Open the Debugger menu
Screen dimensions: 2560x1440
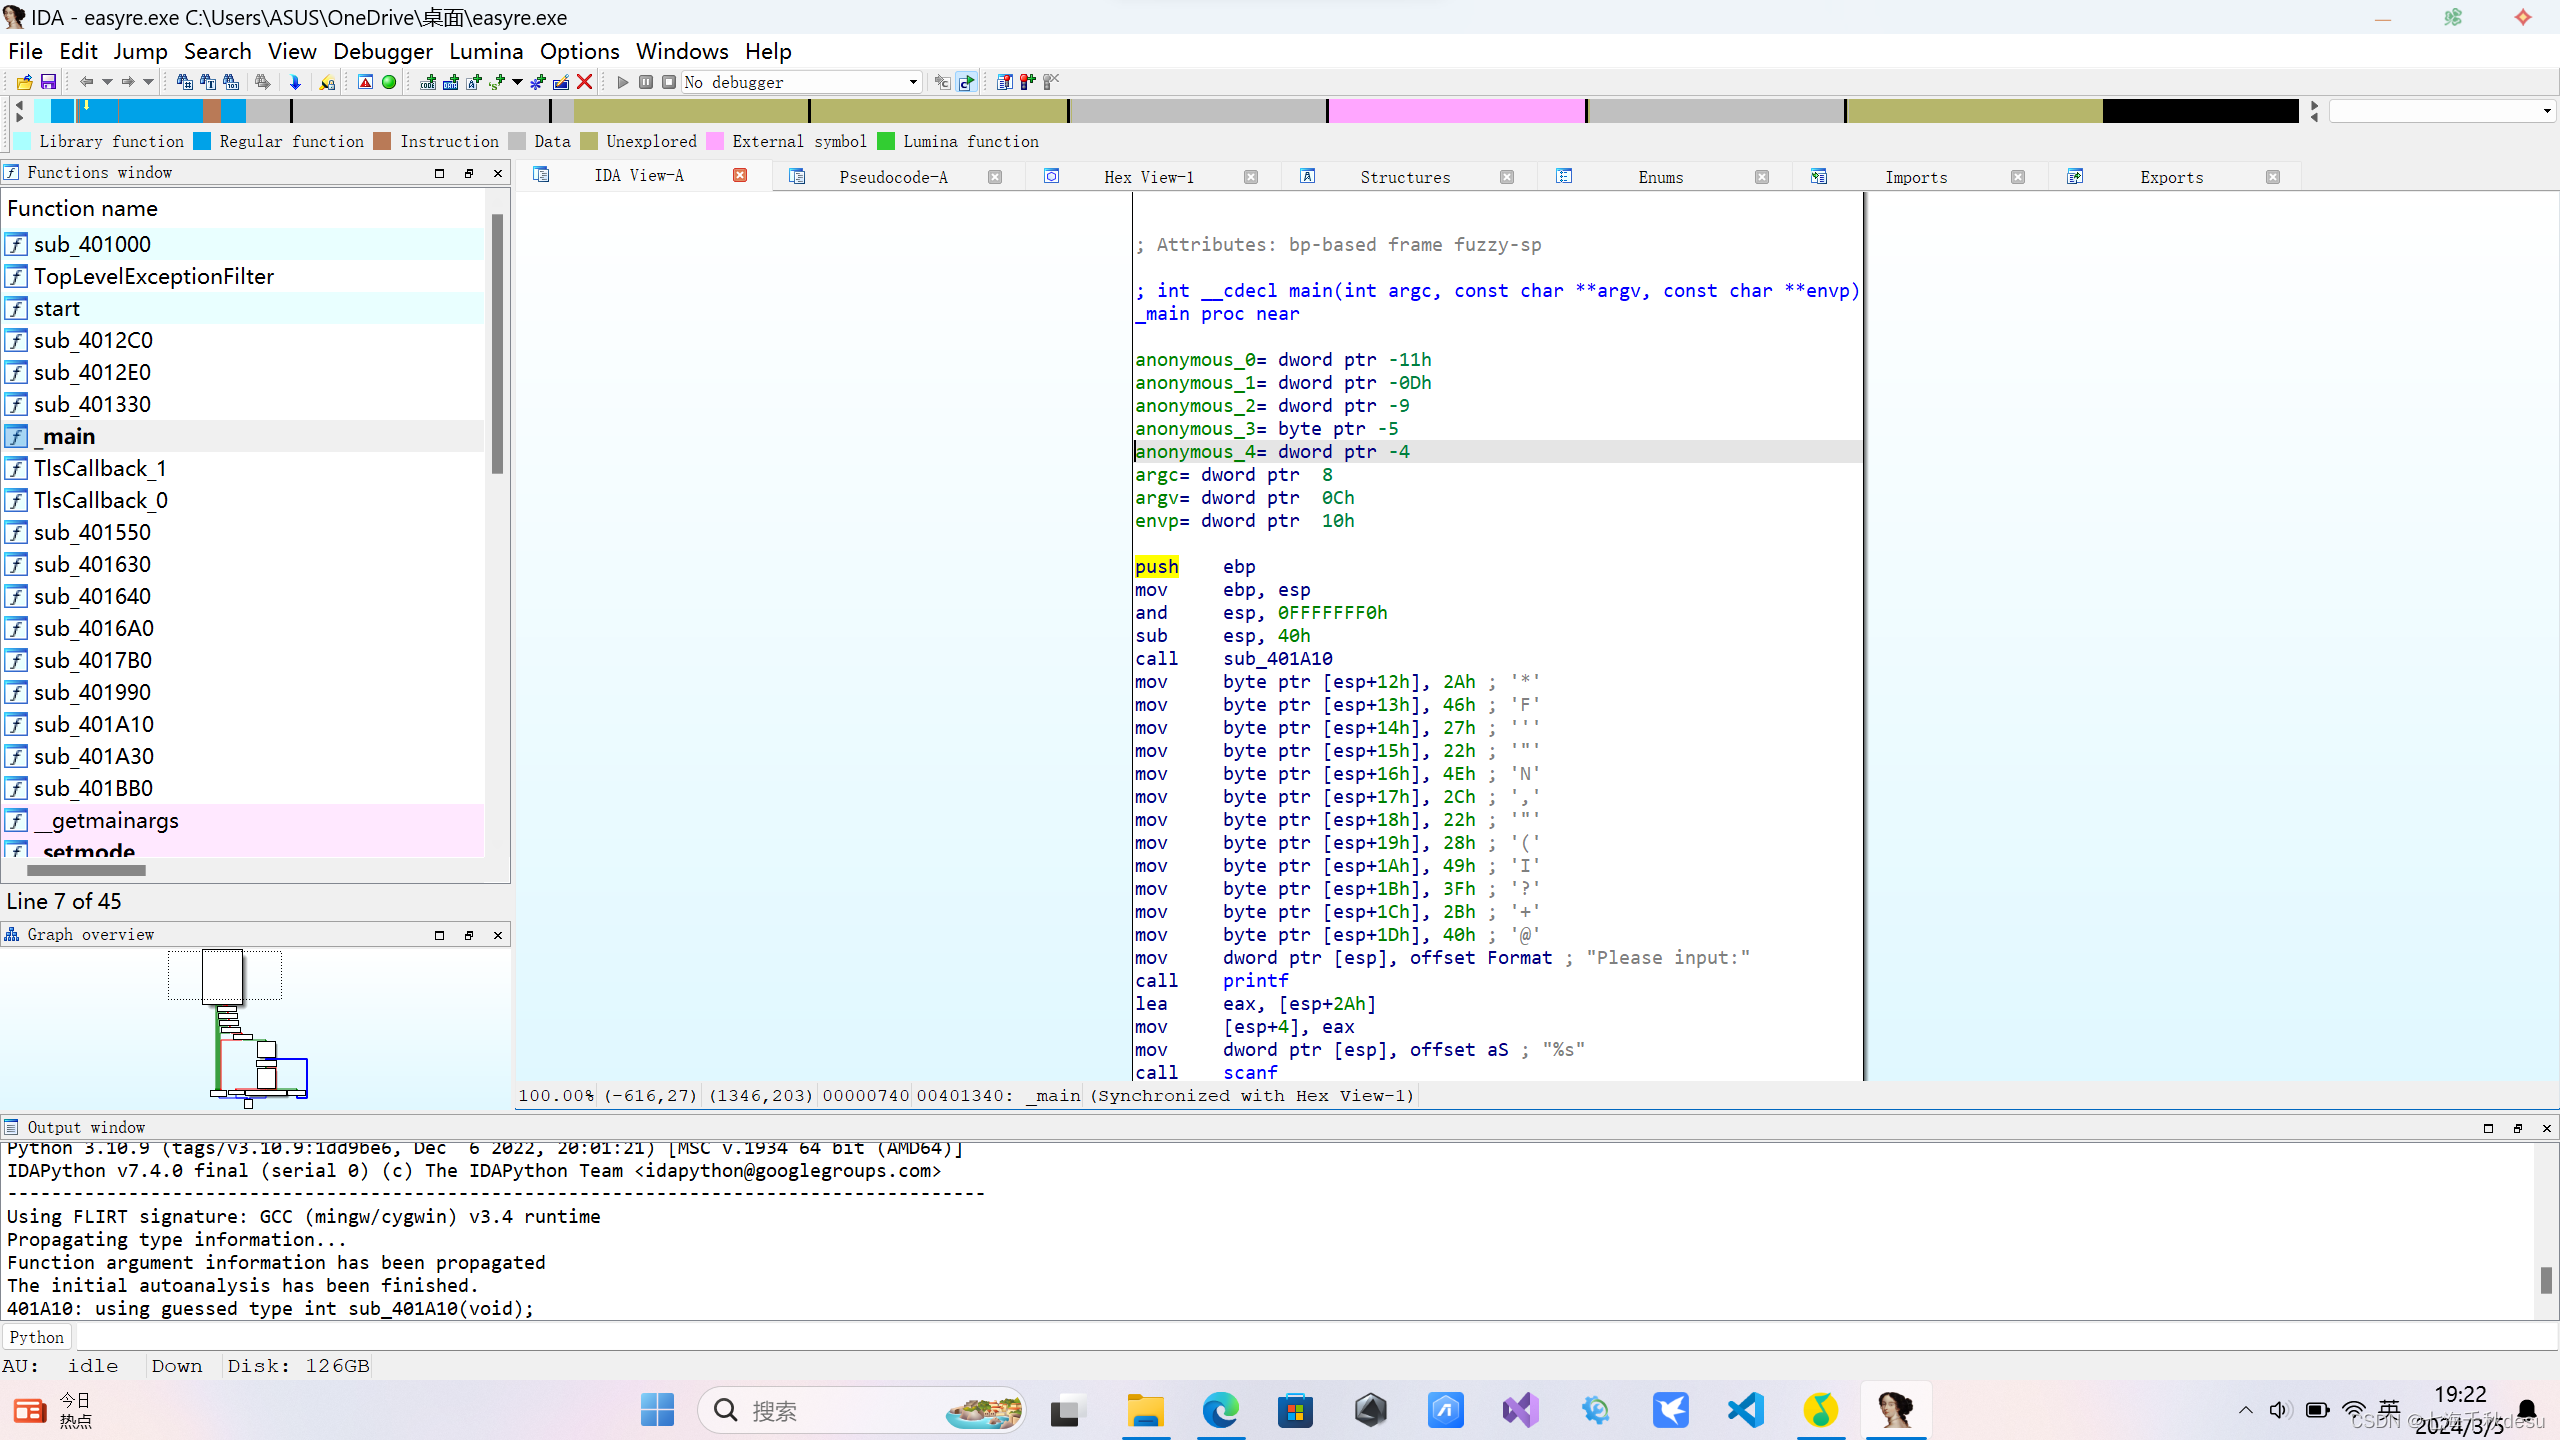(x=382, y=51)
